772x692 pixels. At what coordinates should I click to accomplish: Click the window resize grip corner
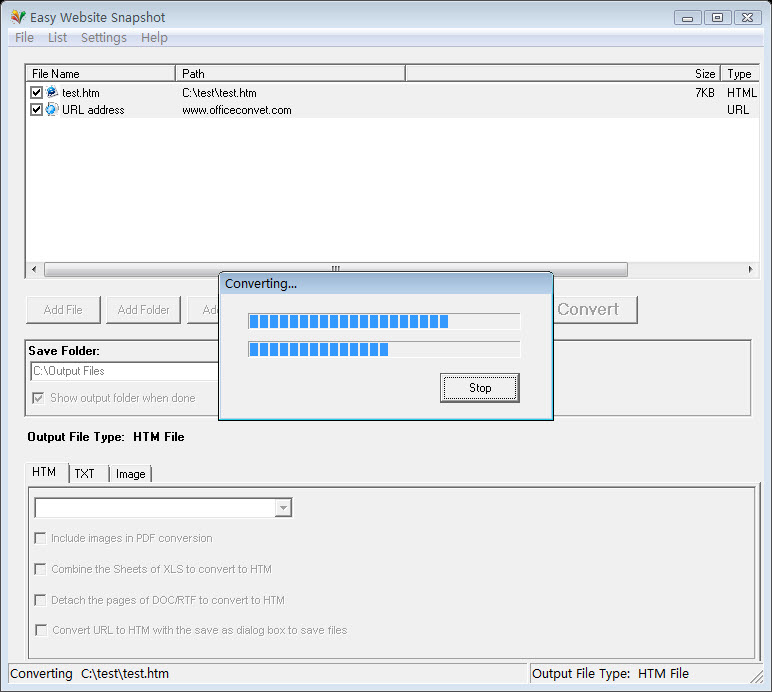click(x=757, y=676)
